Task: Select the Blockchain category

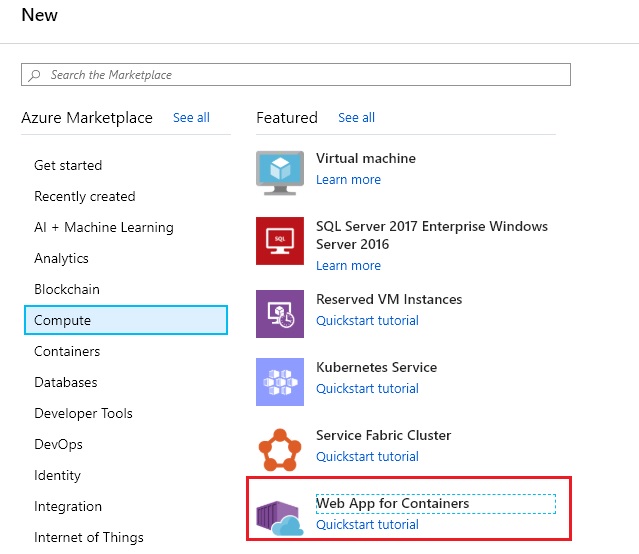Action: (67, 289)
